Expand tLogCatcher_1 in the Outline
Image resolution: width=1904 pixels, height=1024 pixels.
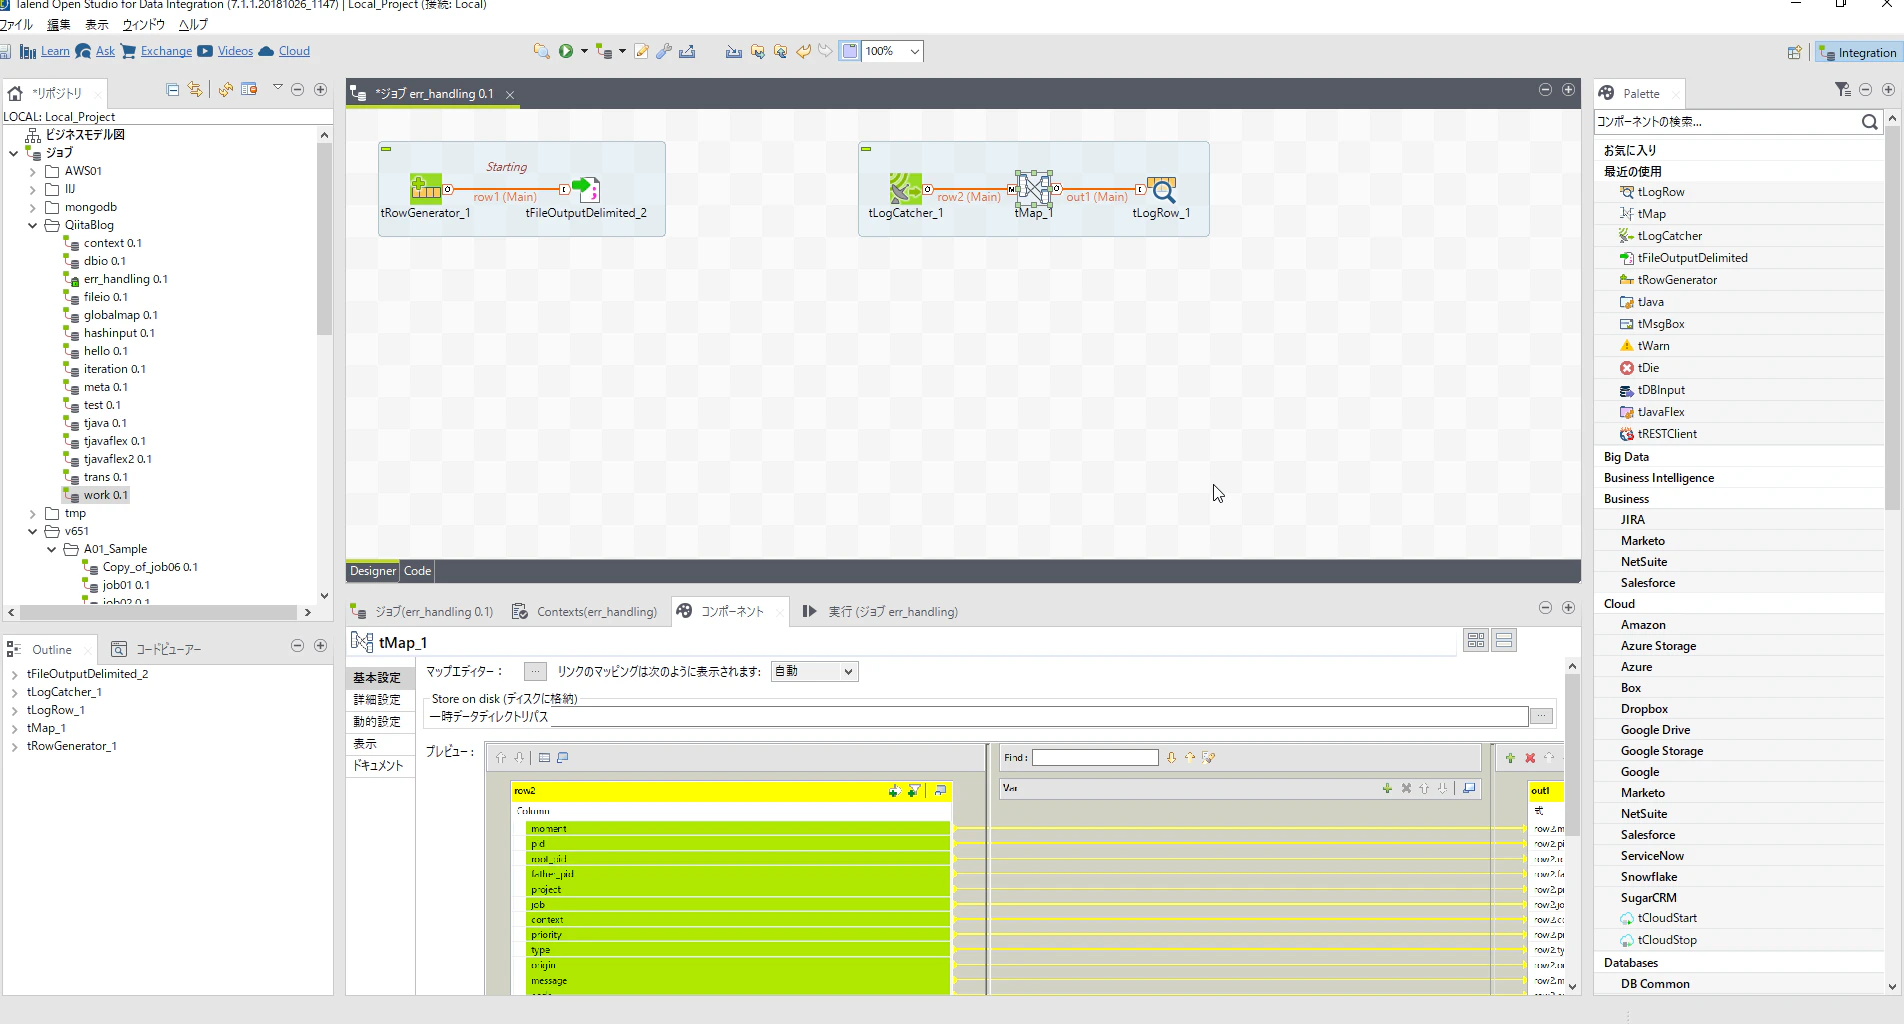[15, 692]
